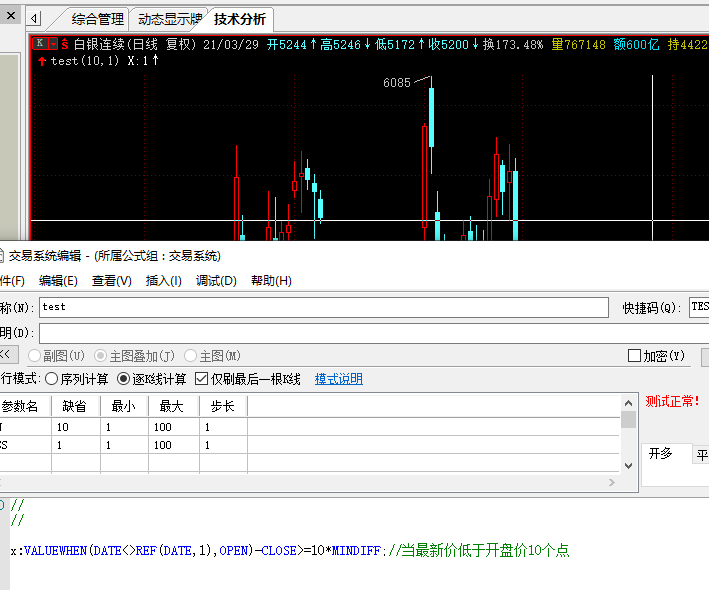Click the empty description input field
The width and height of the screenshot is (709, 590).
374,334
